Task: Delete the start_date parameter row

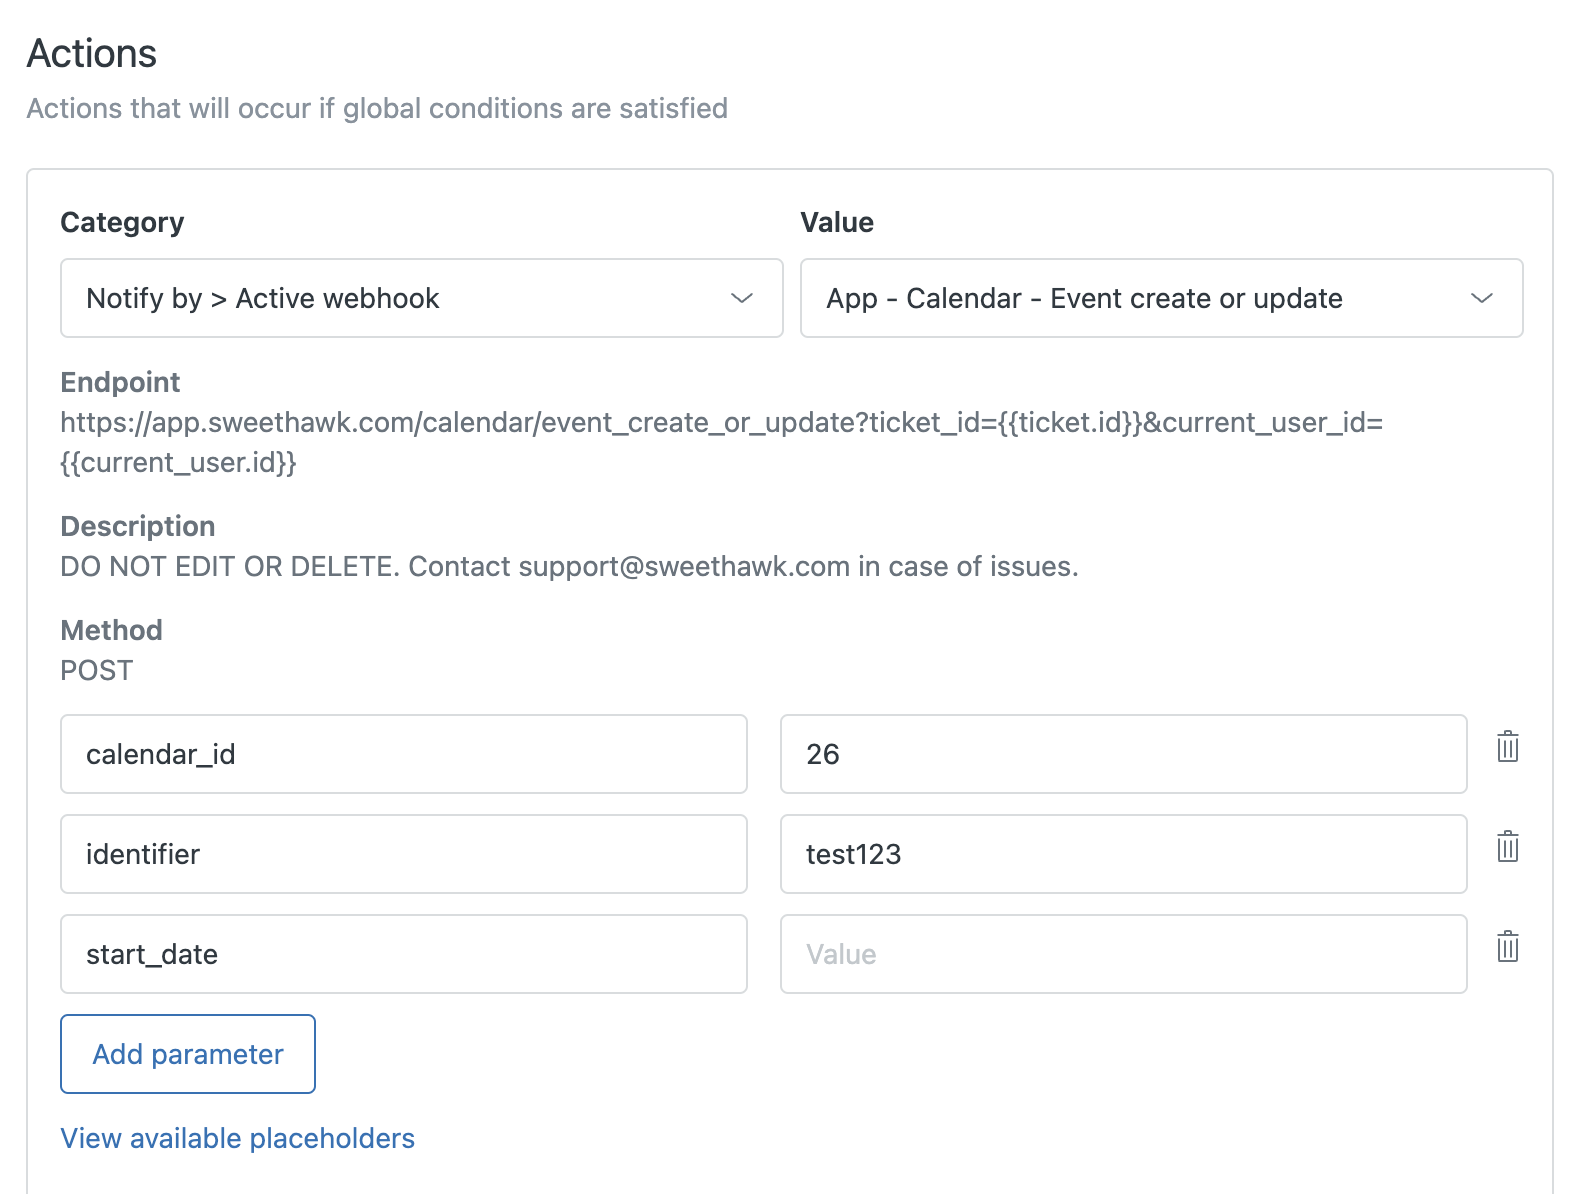Action: click(1507, 947)
